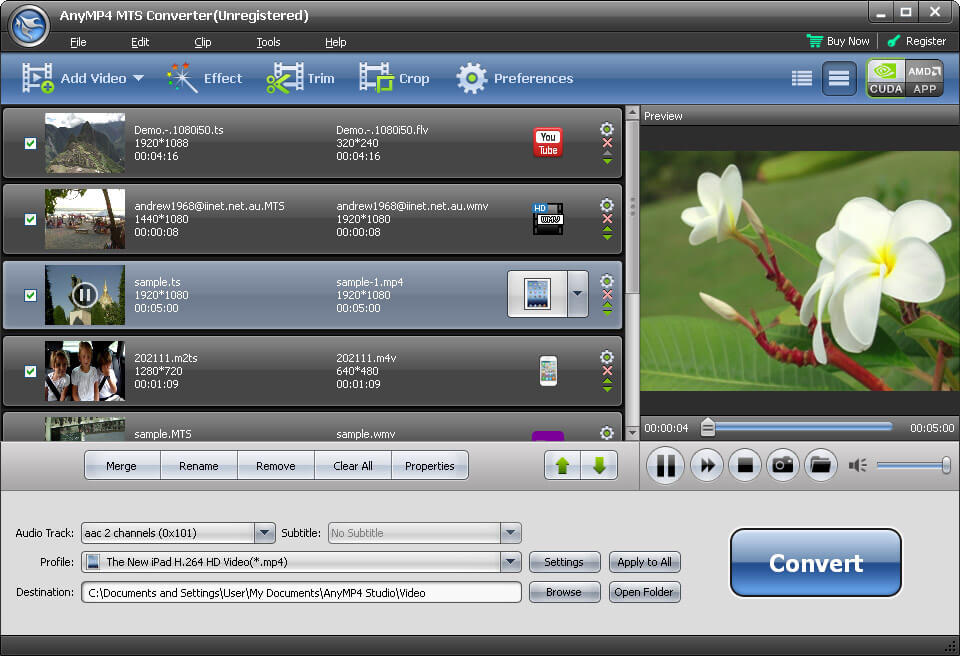Open the Crop tool
This screenshot has width=960, height=656.
tap(394, 78)
